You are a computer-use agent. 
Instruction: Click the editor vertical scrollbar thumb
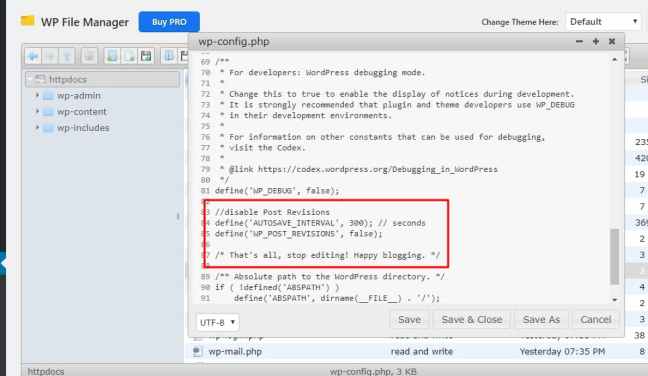(x=615, y=256)
